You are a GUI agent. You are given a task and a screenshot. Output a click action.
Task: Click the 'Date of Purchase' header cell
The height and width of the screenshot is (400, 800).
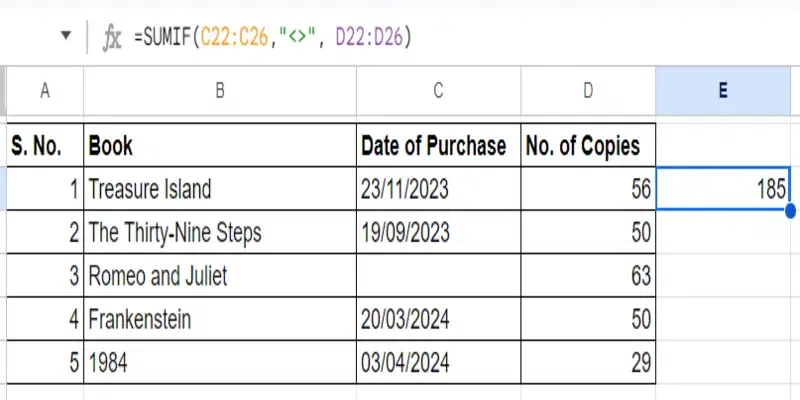pos(438,146)
